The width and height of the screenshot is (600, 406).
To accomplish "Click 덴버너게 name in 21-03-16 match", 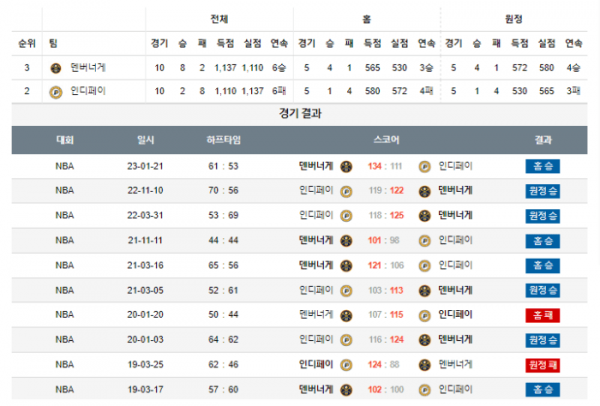I will pos(316,265).
